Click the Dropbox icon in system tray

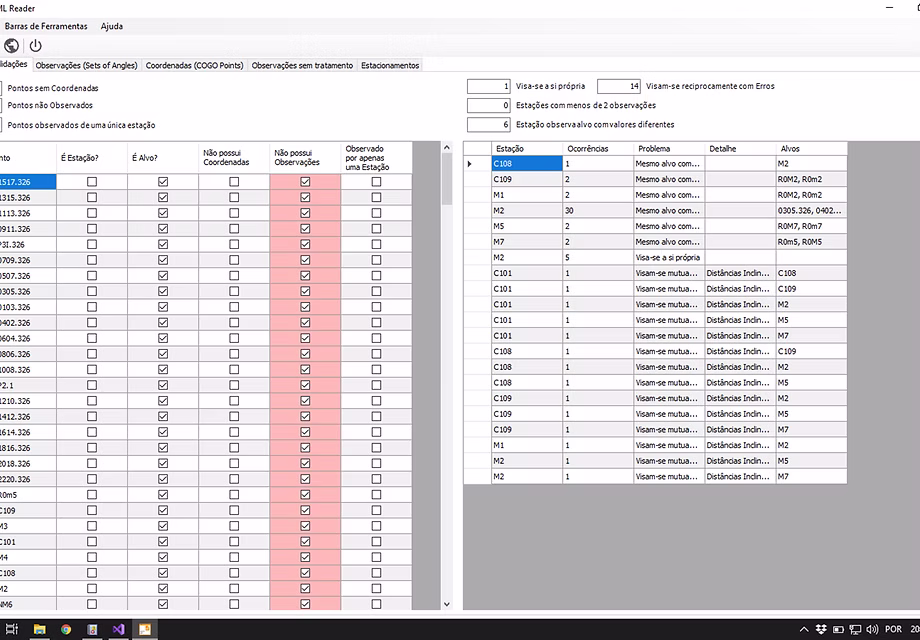tap(821, 630)
